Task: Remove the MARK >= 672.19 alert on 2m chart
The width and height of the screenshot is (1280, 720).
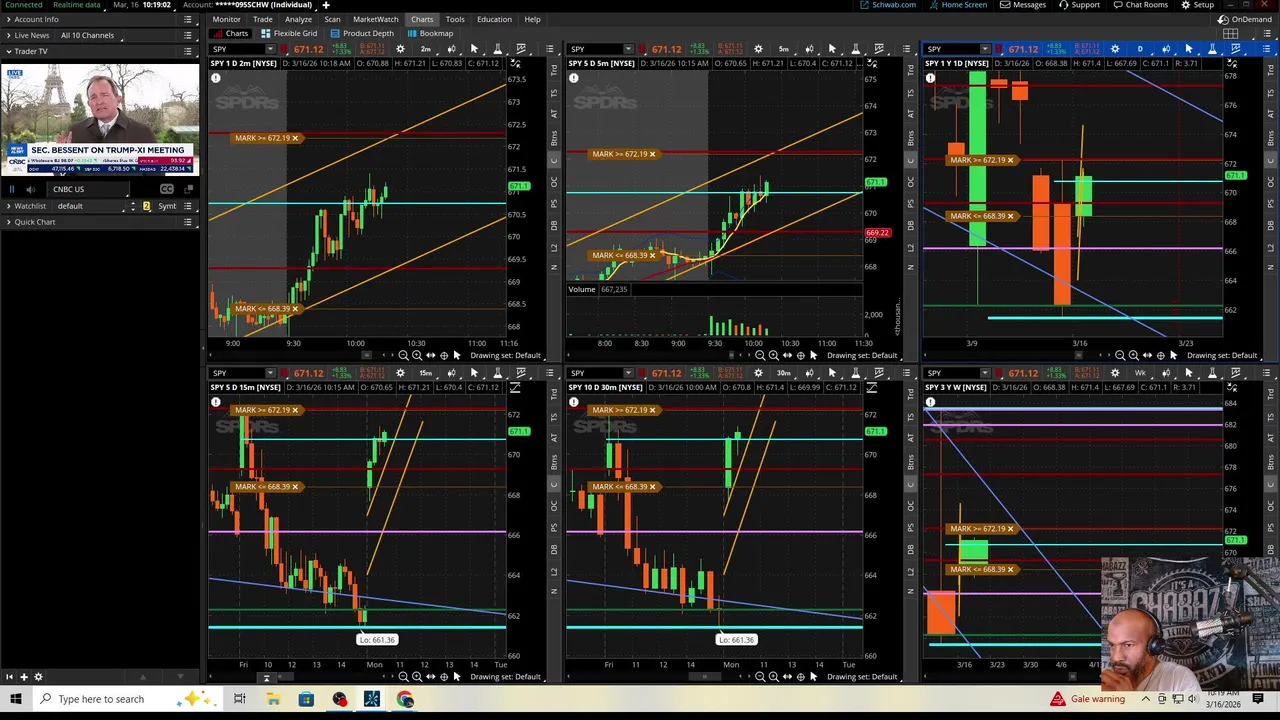Action: click(x=295, y=138)
